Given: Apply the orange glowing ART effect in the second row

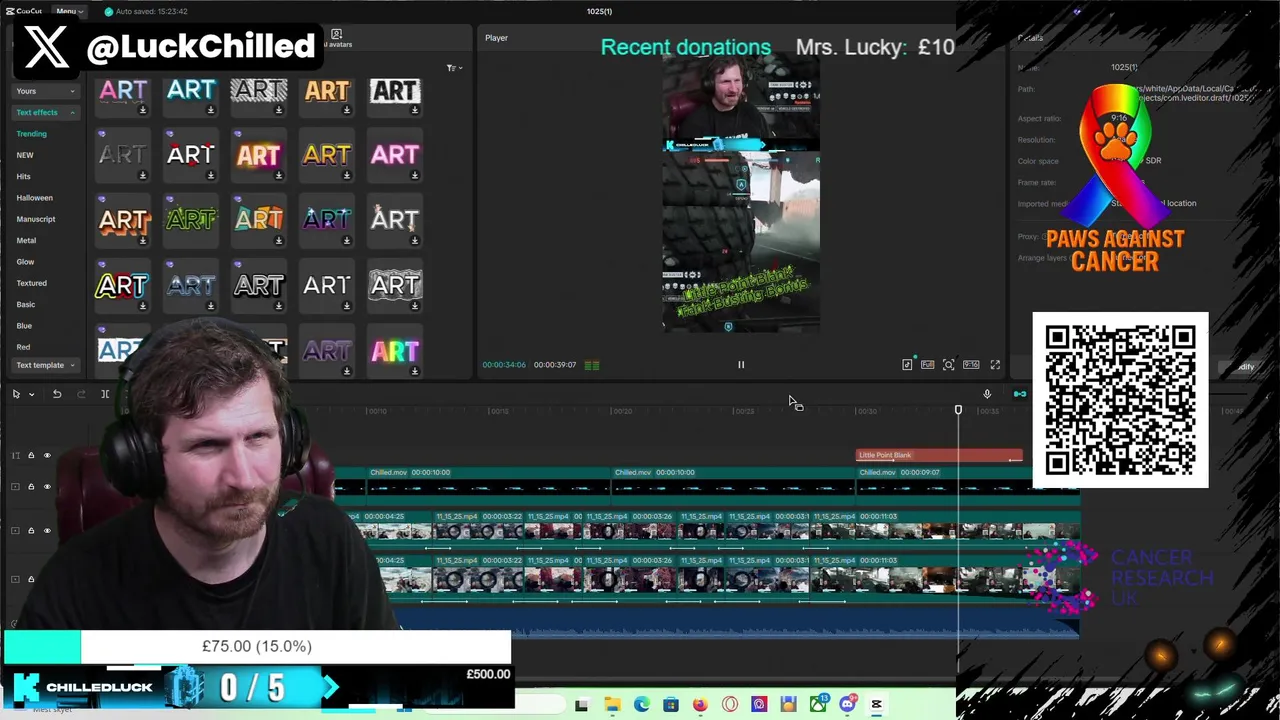Looking at the screenshot, I should pyautogui.click(x=258, y=155).
